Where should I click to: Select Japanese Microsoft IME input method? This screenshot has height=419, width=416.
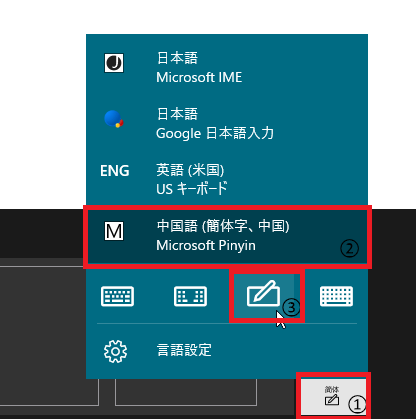pos(227,68)
